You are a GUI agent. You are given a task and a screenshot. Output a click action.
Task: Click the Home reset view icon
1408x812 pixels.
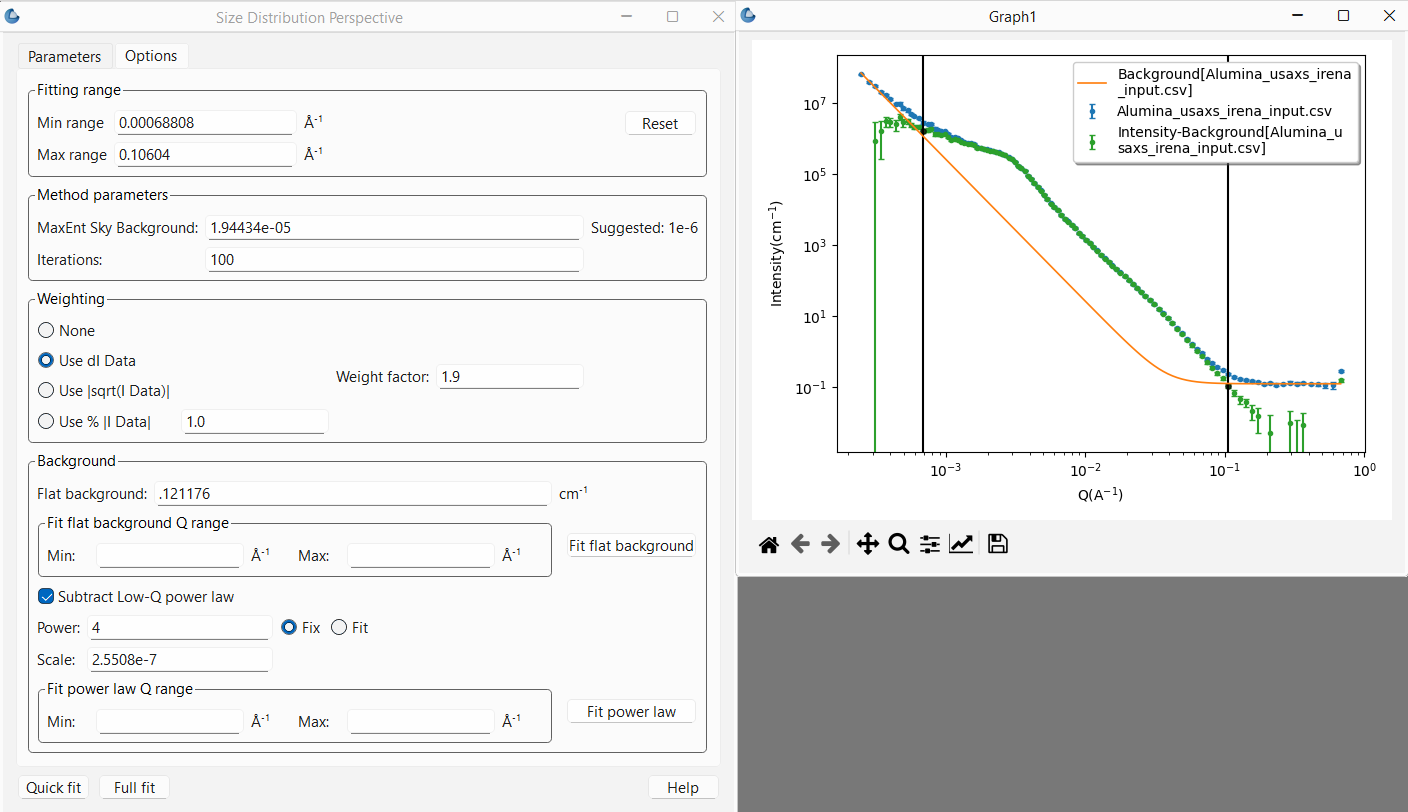tap(769, 544)
